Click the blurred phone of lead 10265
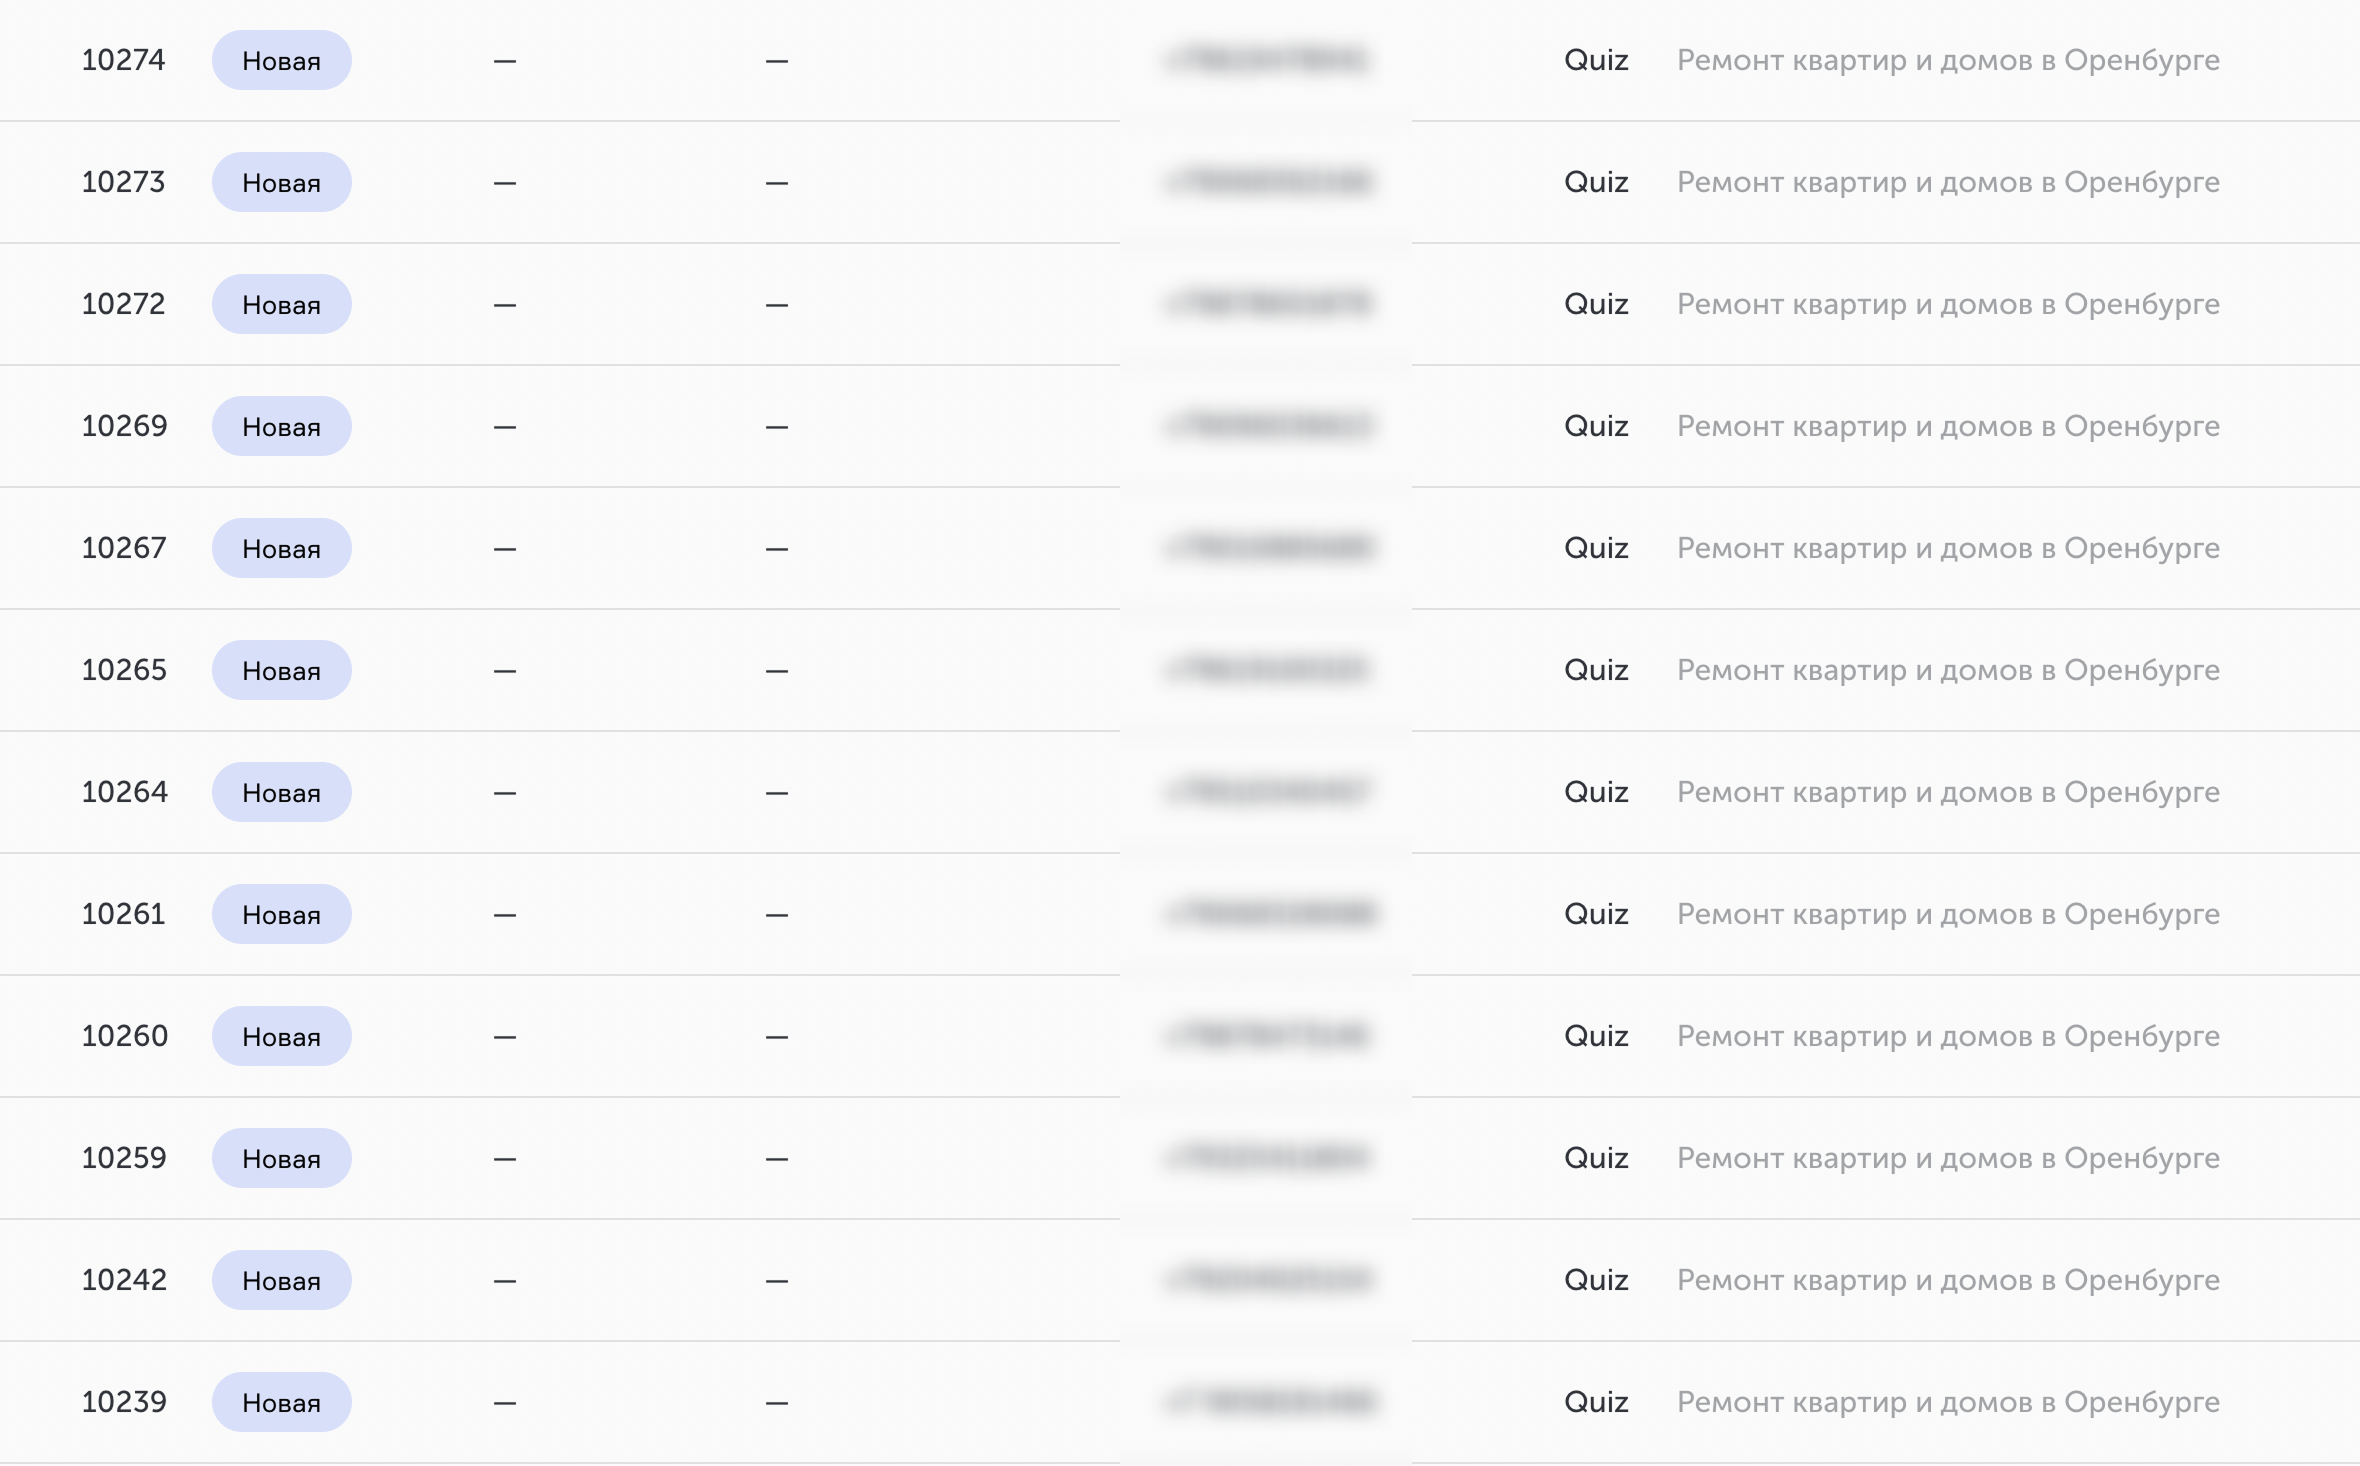This screenshot has width=2360, height=1466. pyautogui.click(x=1267, y=670)
